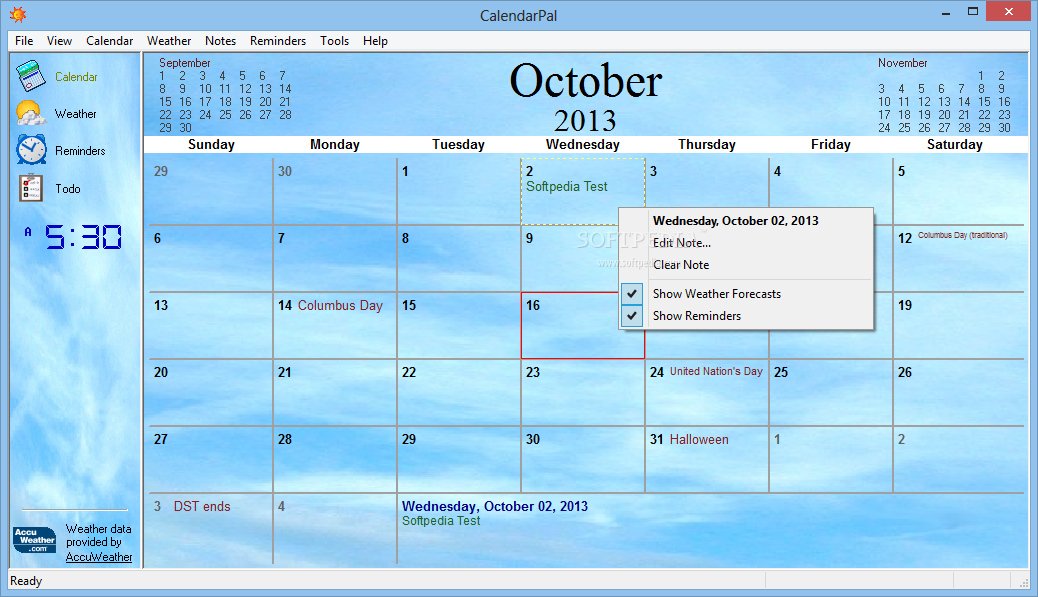Image resolution: width=1038 pixels, height=597 pixels.
Task: Select the October 2 Softpedia Test note
Action: pyautogui.click(x=567, y=187)
